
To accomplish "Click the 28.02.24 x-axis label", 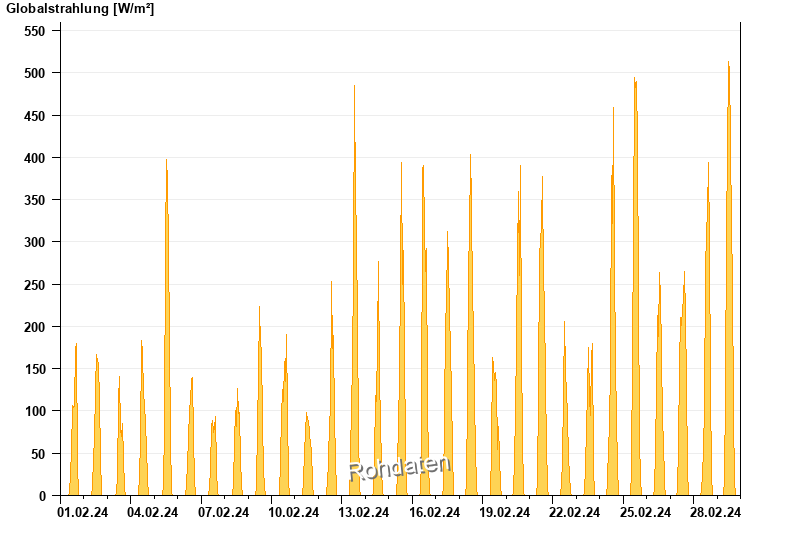I will (716, 513).
